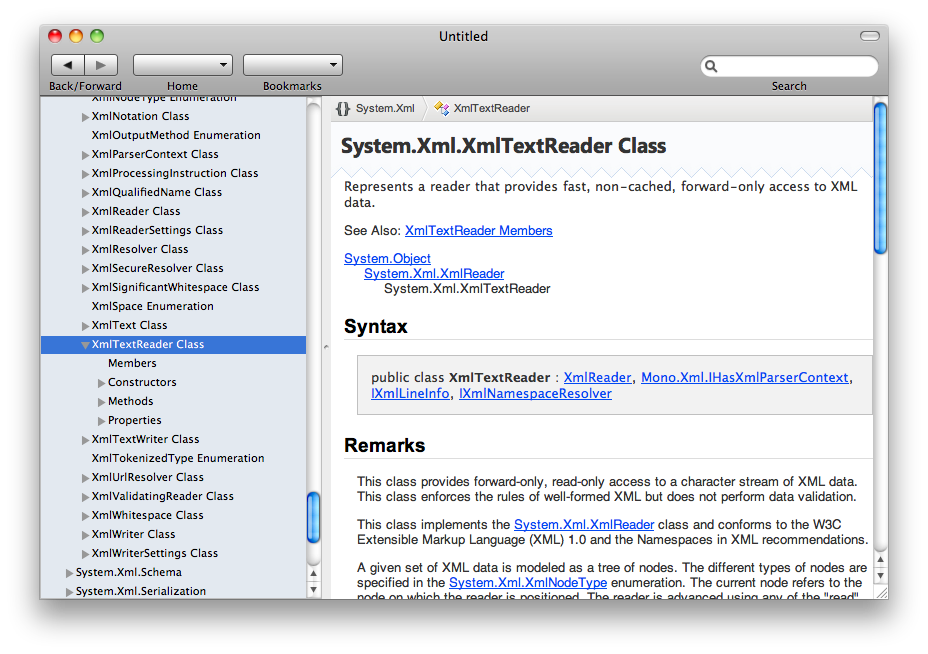Expand the XmlParserContext Class node
Viewport: 928px width, 654px height.
coord(85,155)
